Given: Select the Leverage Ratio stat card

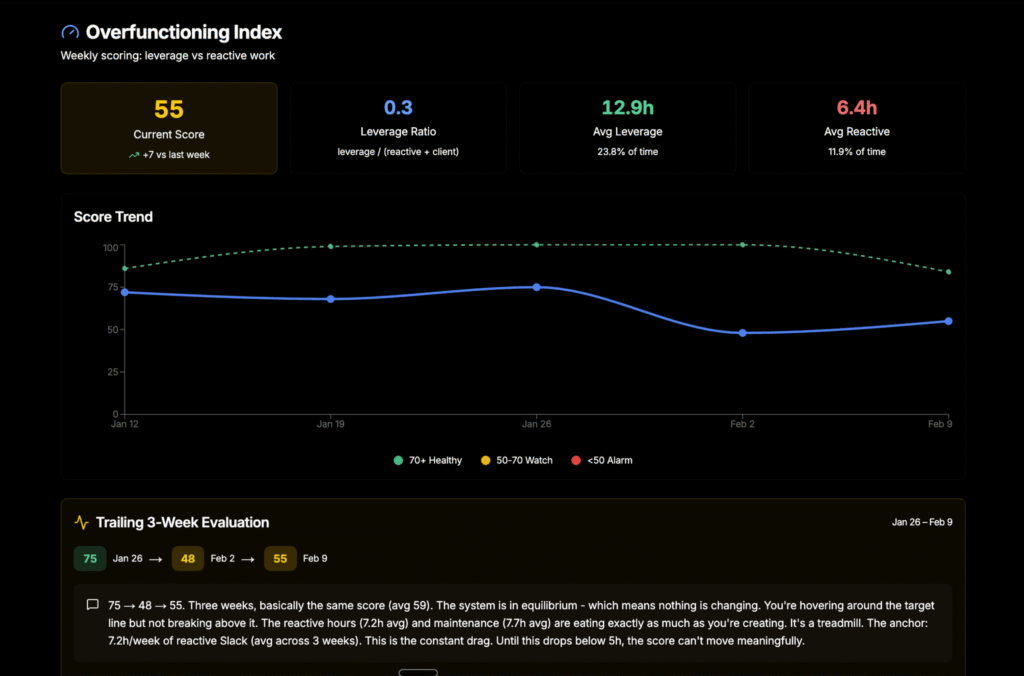Looking at the screenshot, I should (x=398, y=128).
